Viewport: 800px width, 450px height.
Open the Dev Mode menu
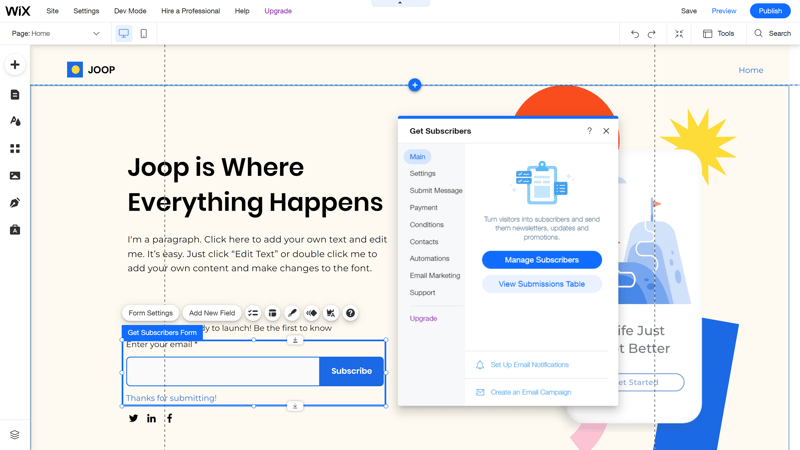point(130,11)
